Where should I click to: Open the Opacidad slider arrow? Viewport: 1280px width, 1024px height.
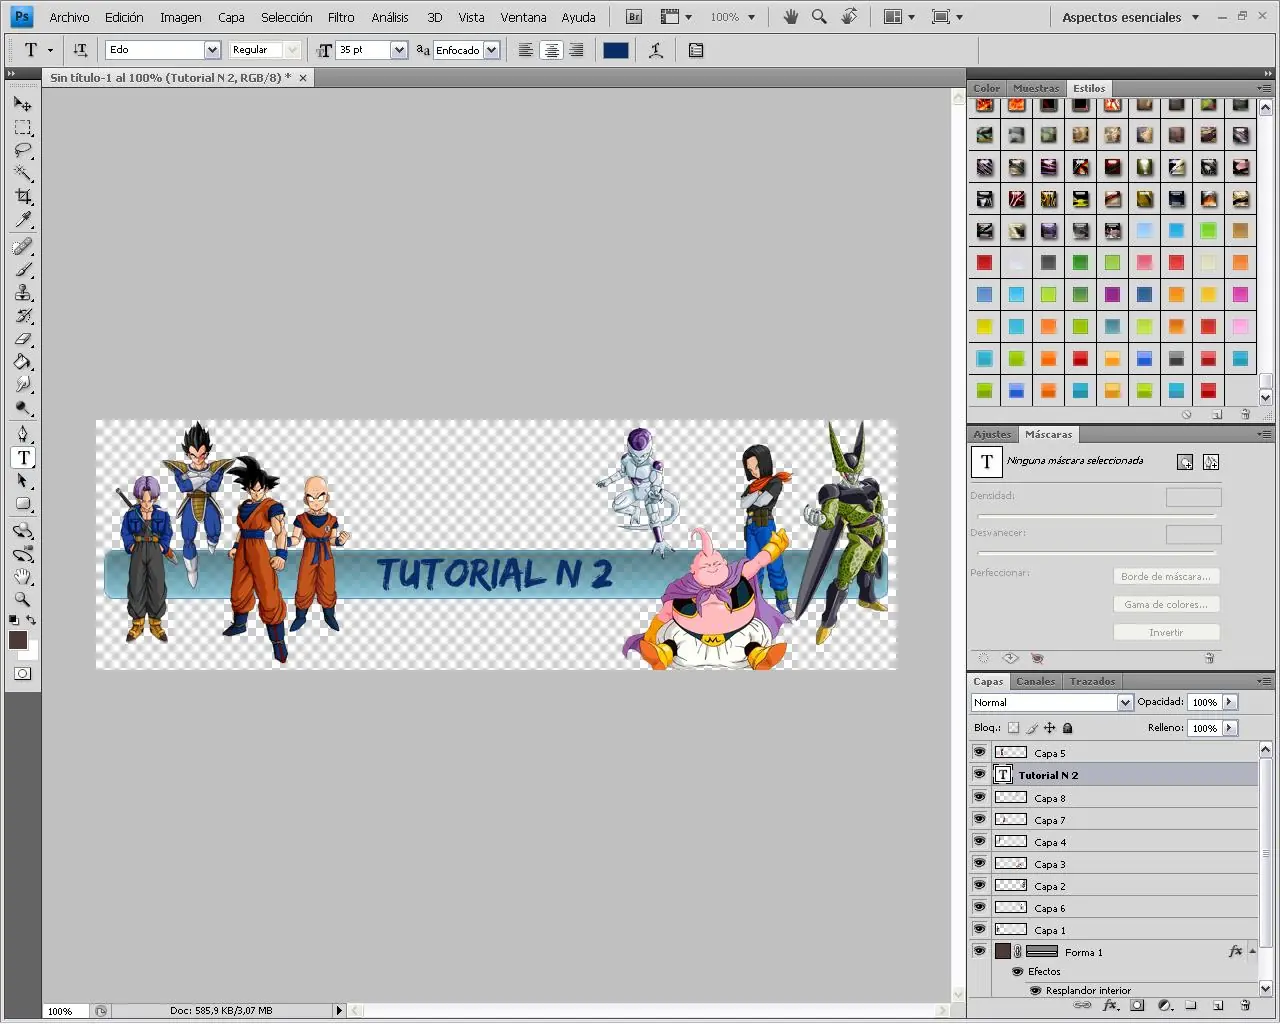[1230, 702]
